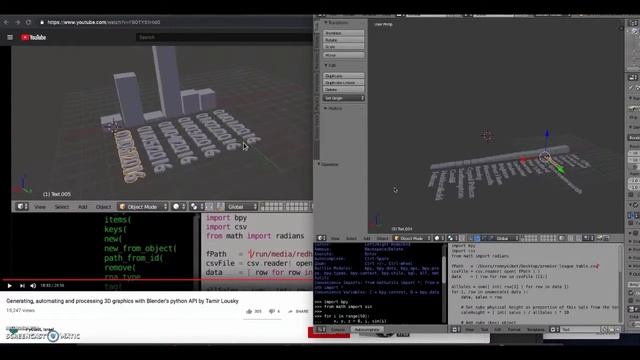
Task: Enable the translate manipulator arrow icon
Action: [x=477, y=238]
